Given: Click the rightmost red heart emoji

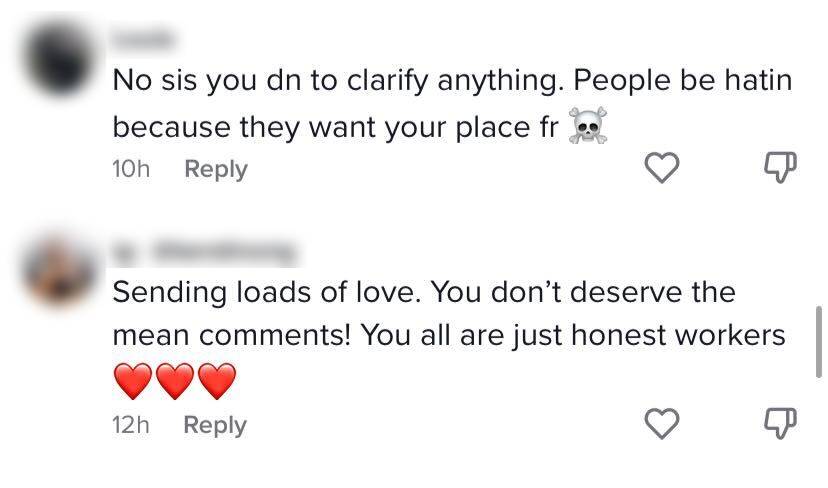Looking at the screenshot, I should pos(216,380).
